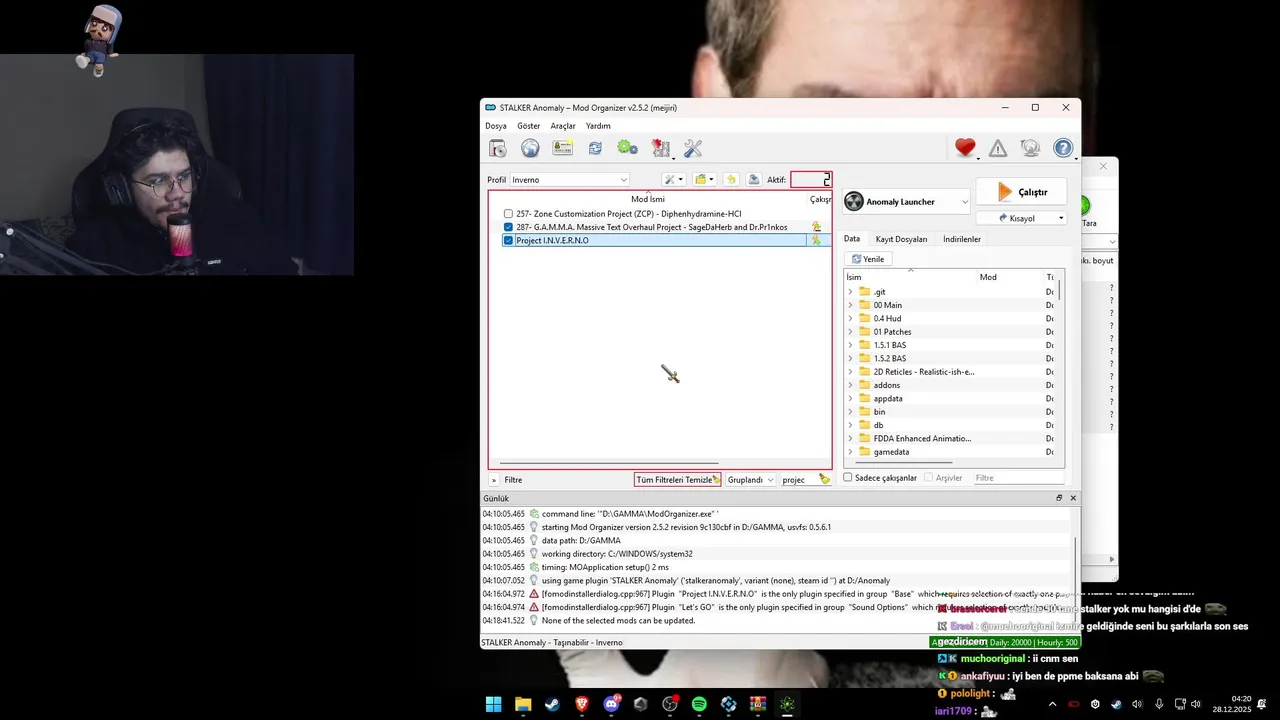The height and width of the screenshot is (720, 1280).
Task: Open Discord from the taskbar
Action: (611, 704)
